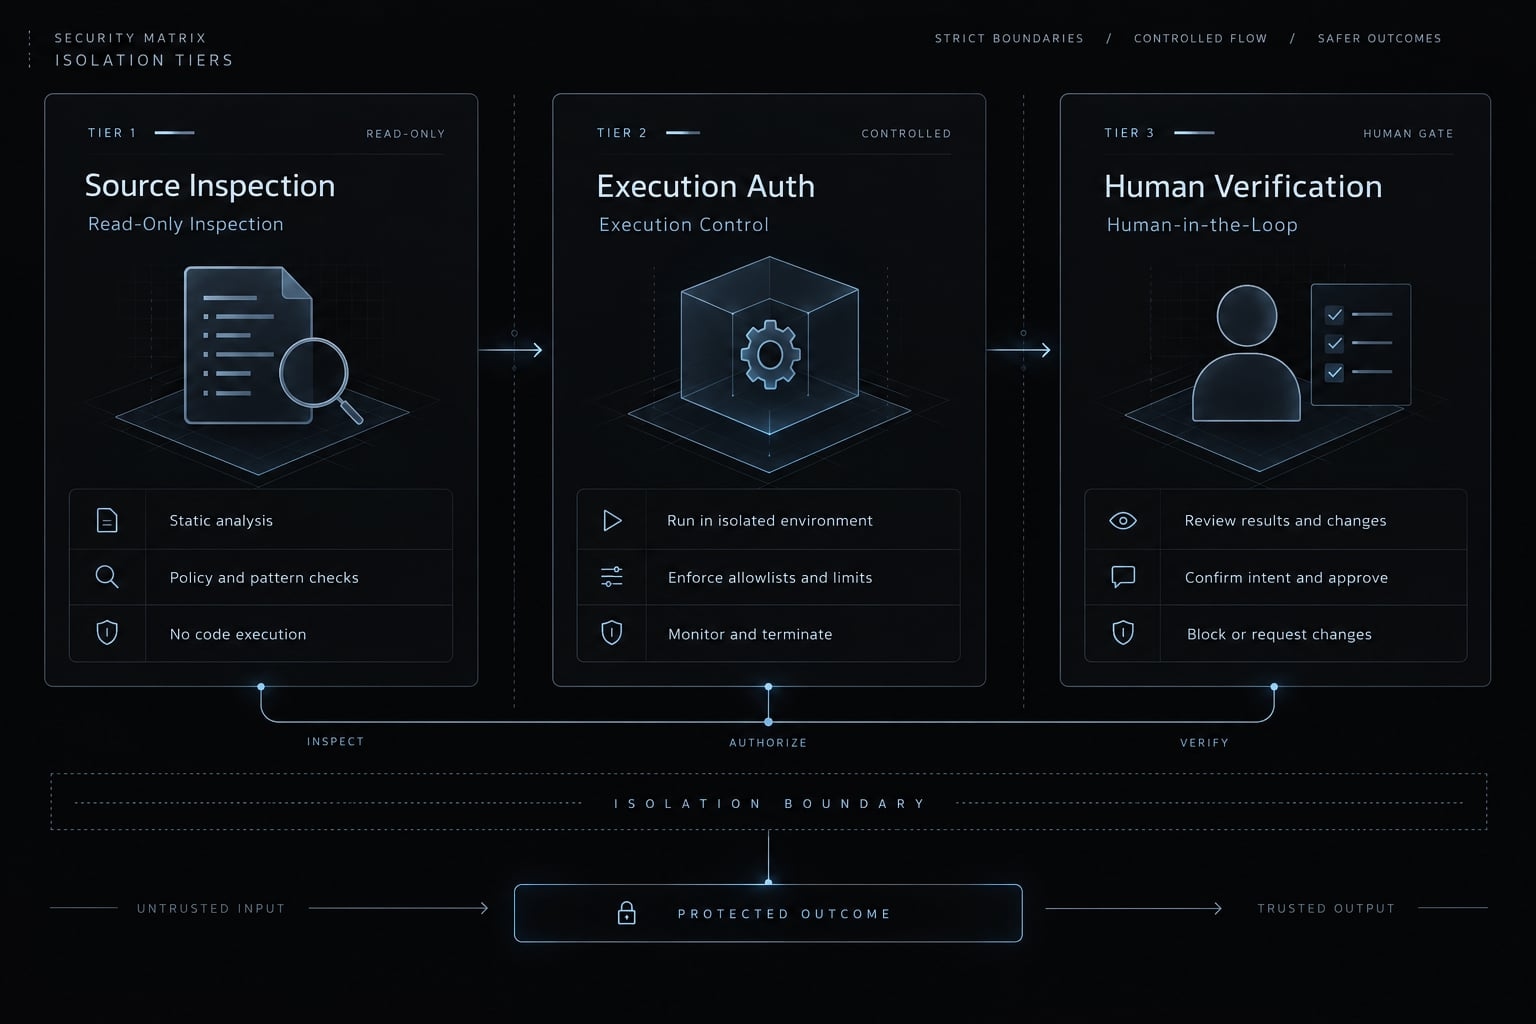
Task: Click the Policy and pattern checks text
Action: coord(264,577)
